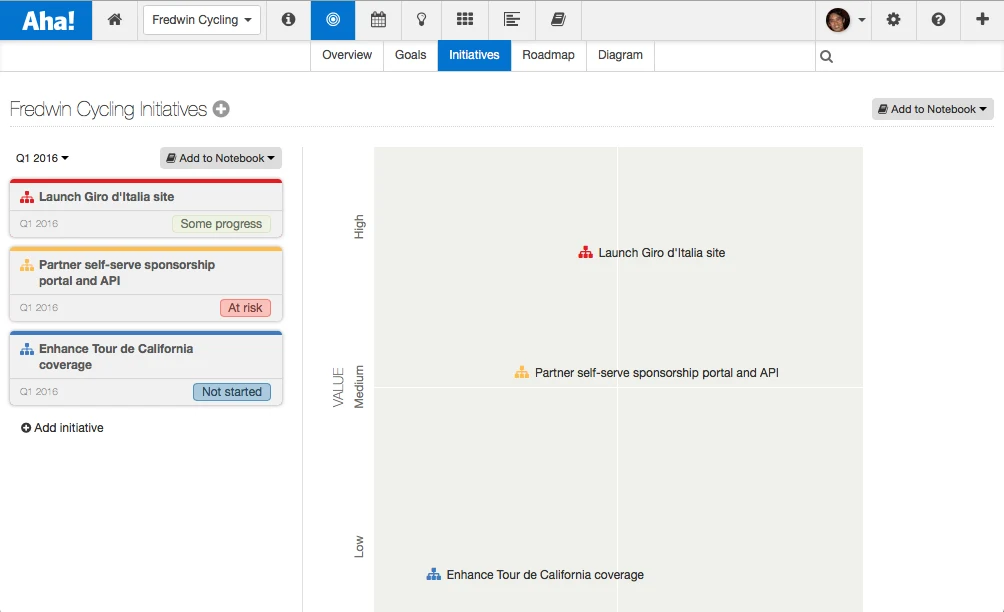Viewport: 1004px width, 612px height.
Task: Click Add initiative link
Action: coord(62,428)
